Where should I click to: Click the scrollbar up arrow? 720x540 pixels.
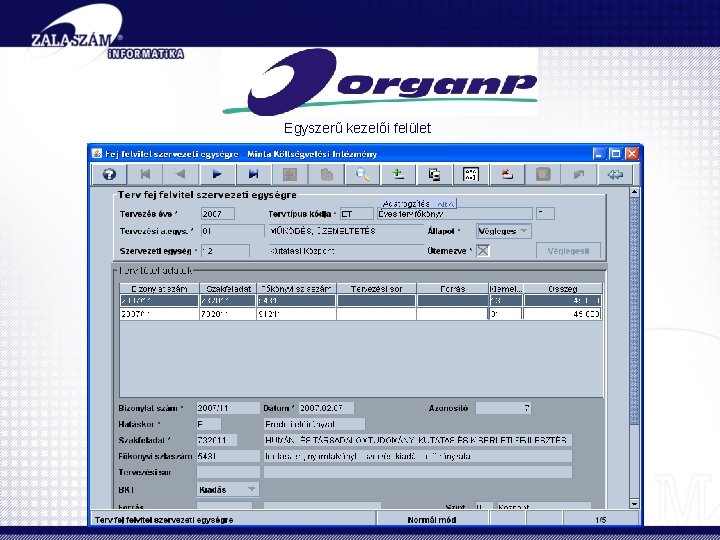634,192
